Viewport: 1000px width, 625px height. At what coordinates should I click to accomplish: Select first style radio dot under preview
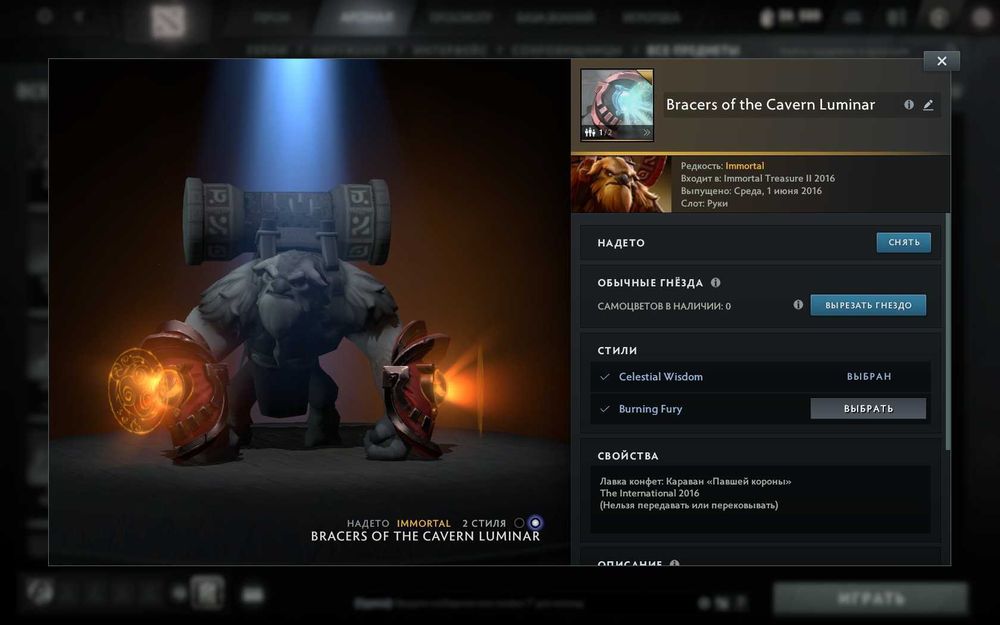(519, 523)
